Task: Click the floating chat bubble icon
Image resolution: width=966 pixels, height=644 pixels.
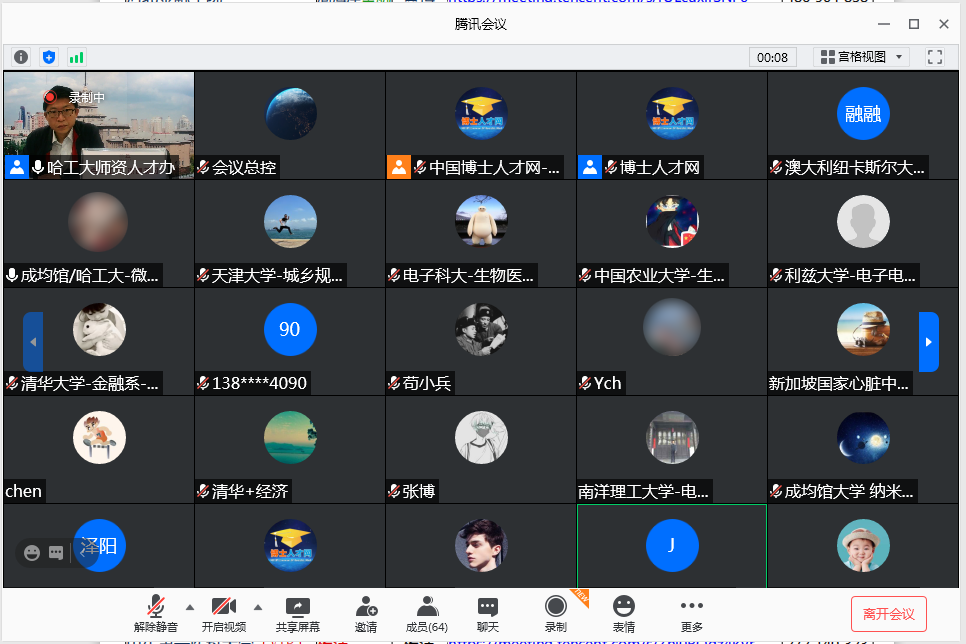Action: click(x=56, y=553)
